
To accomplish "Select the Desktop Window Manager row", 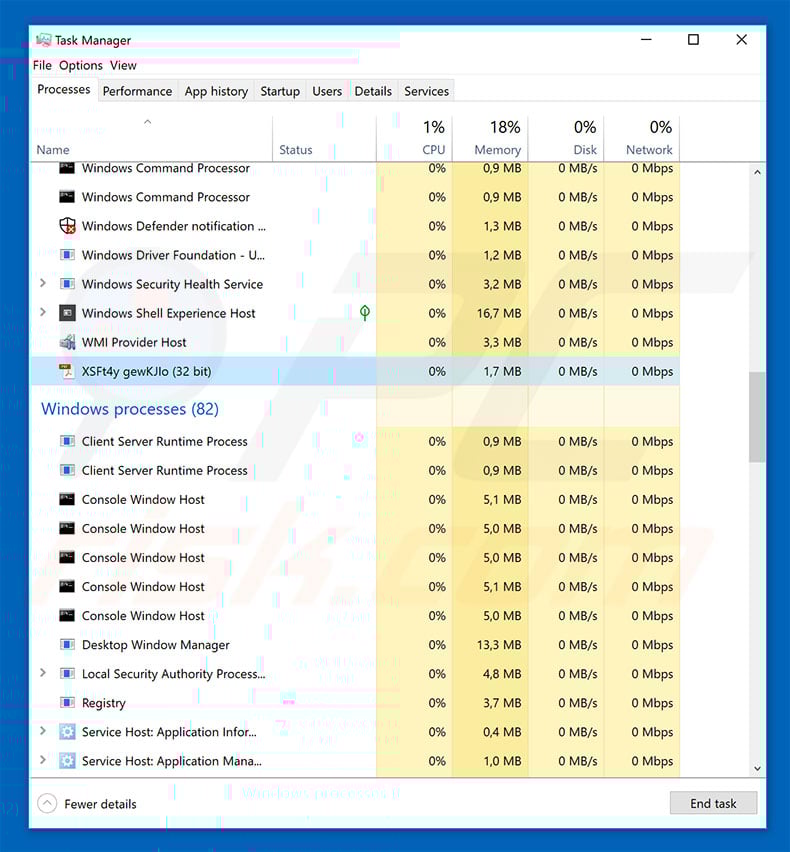I will tap(355, 644).
